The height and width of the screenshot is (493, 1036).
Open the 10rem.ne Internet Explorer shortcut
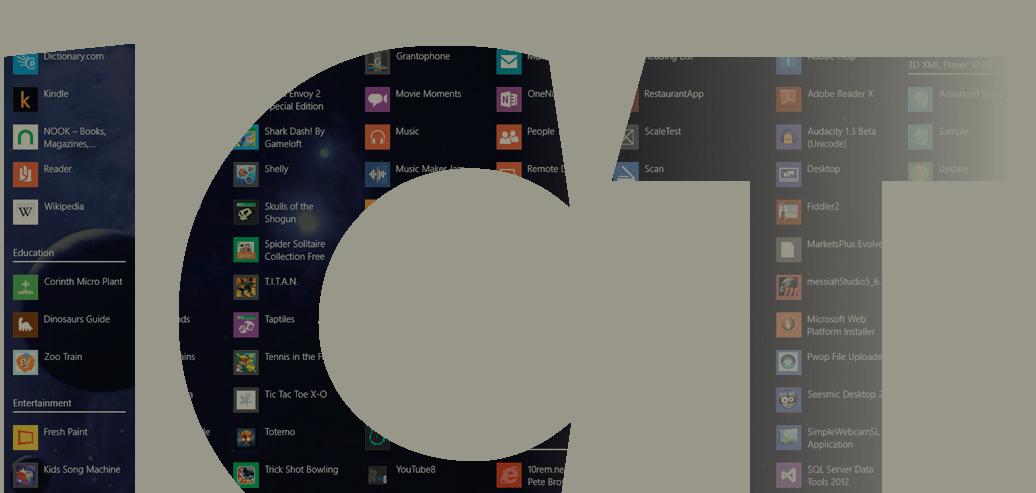(509, 475)
